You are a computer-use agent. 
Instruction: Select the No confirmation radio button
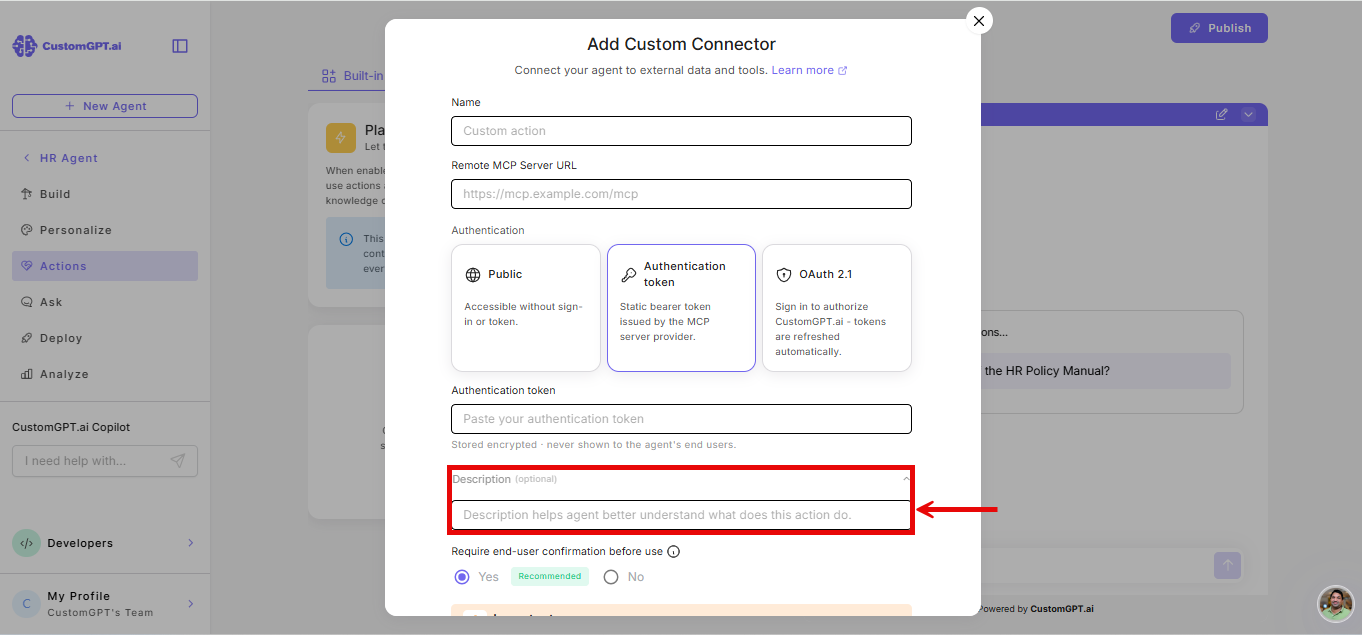tap(611, 577)
